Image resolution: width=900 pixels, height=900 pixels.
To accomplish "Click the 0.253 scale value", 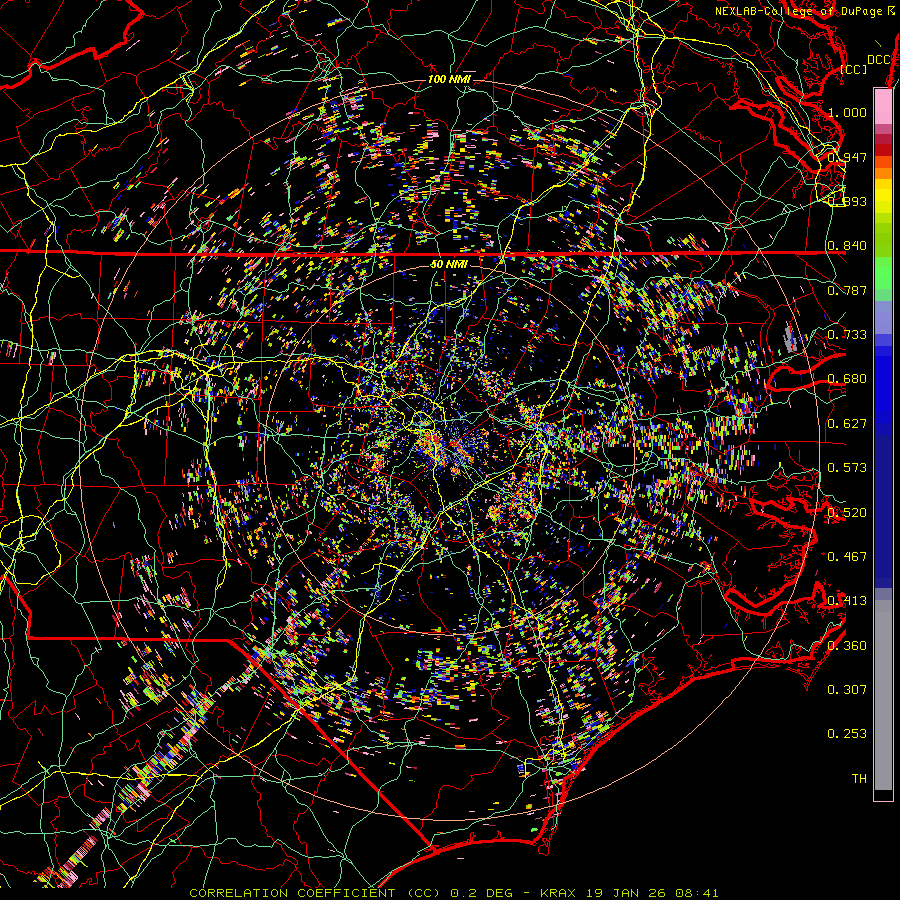I will coord(847,734).
